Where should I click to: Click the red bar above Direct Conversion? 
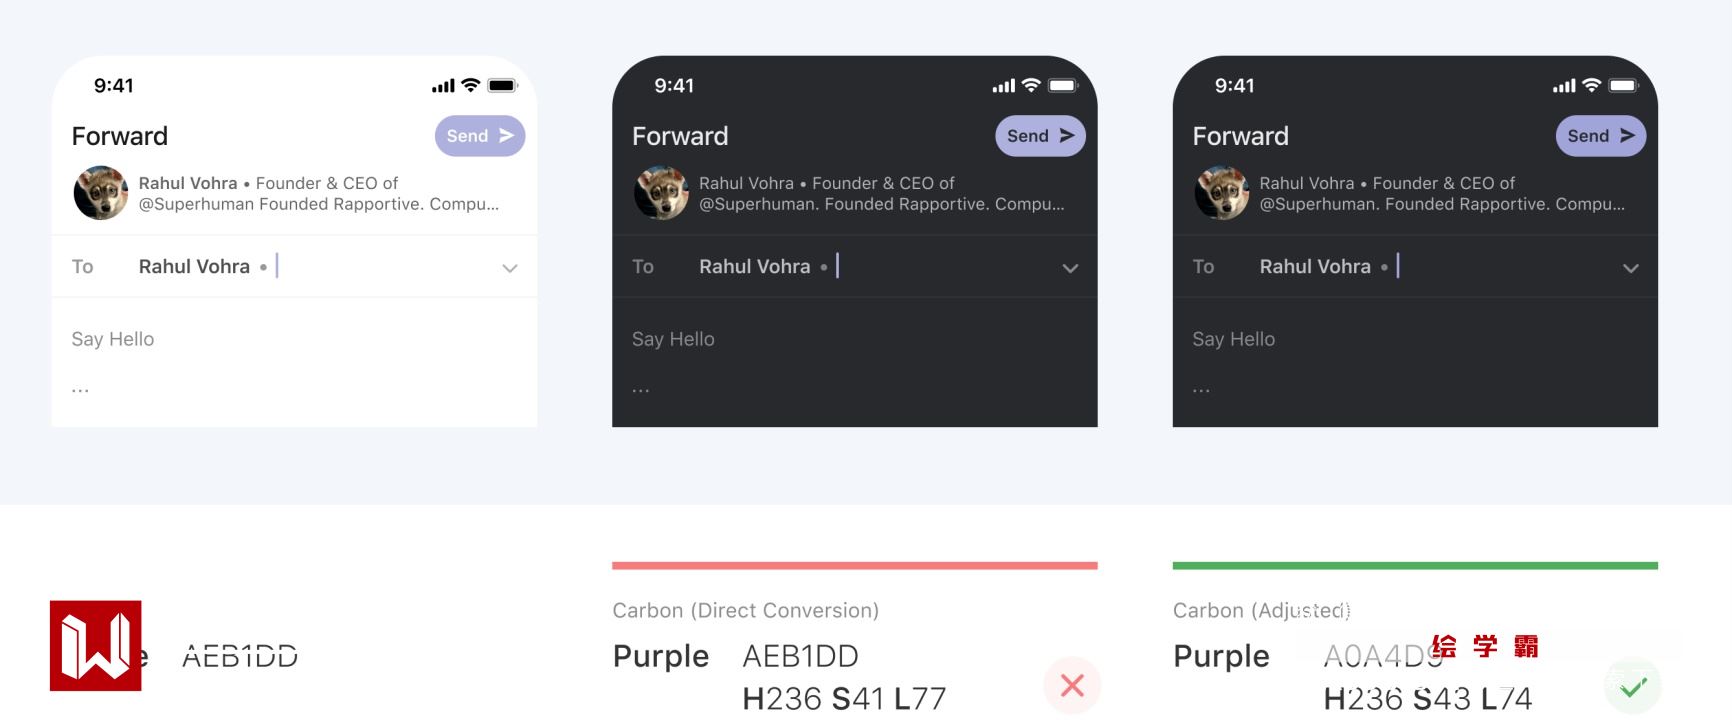[854, 566]
